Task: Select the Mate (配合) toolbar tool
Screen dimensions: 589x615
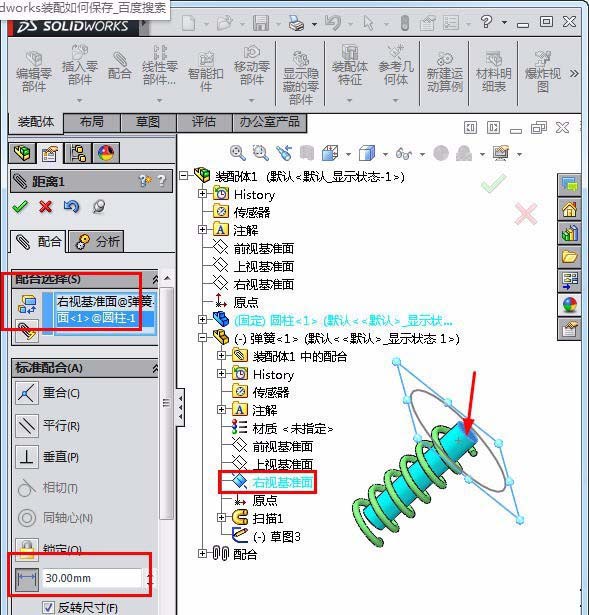Action: pyautogui.click(x=119, y=66)
